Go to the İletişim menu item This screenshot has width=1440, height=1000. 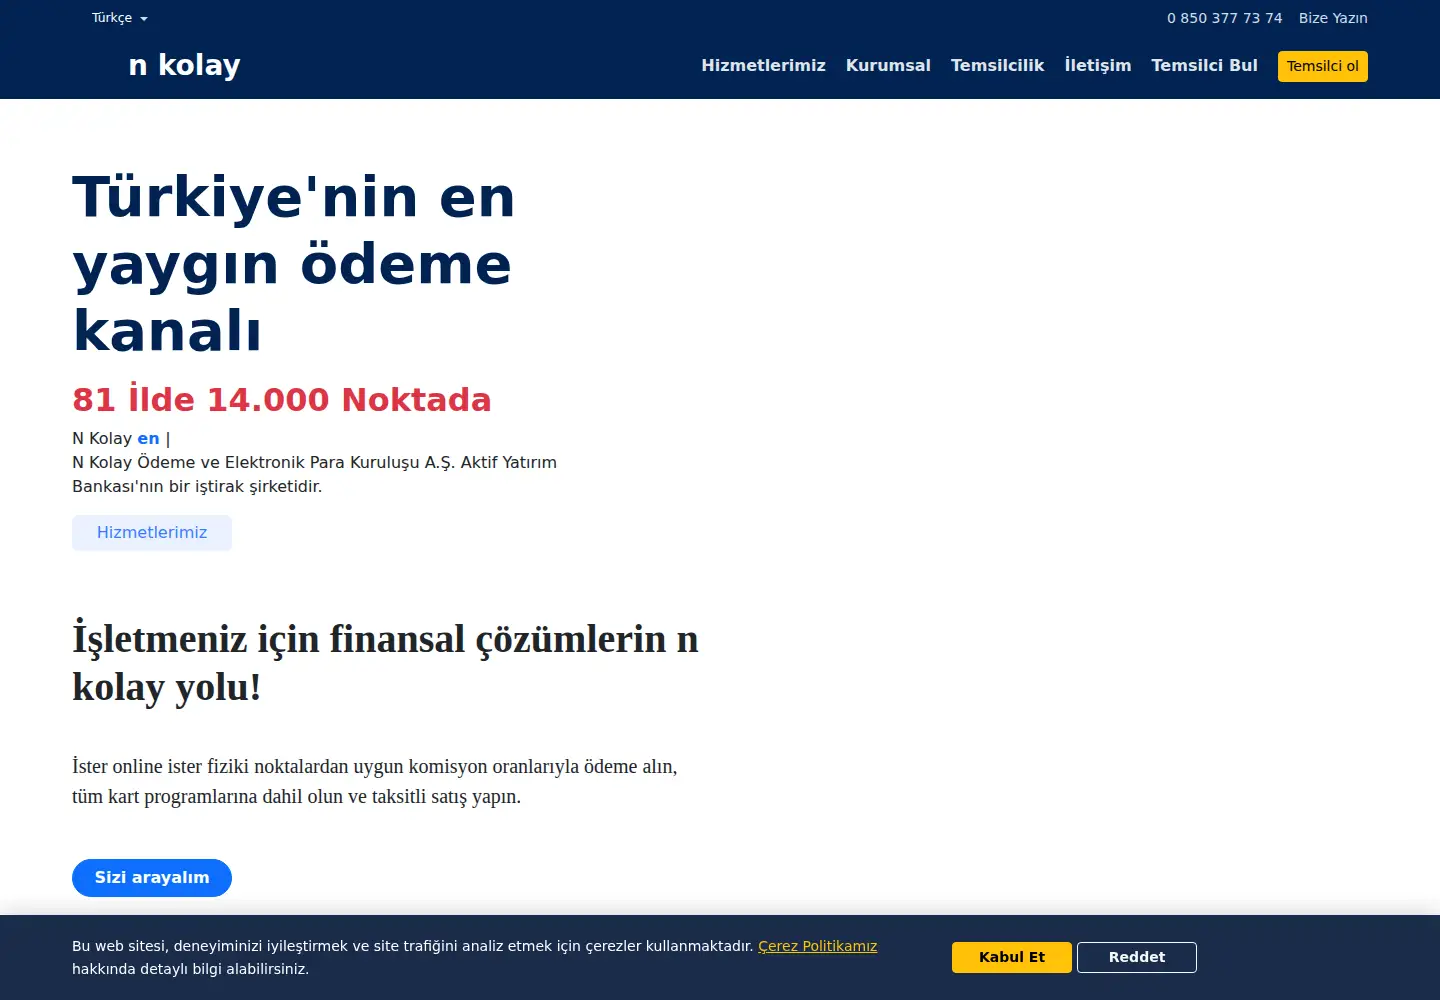click(1098, 65)
